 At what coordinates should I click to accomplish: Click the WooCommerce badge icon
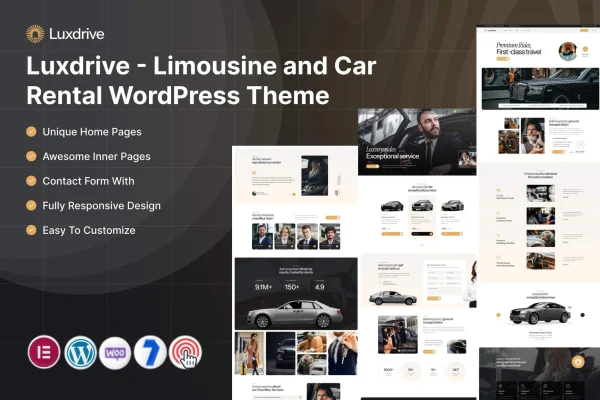tap(115, 353)
